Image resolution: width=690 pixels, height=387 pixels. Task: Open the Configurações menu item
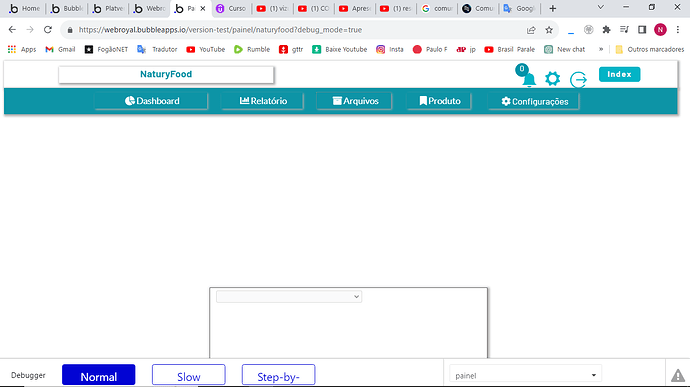(534, 101)
